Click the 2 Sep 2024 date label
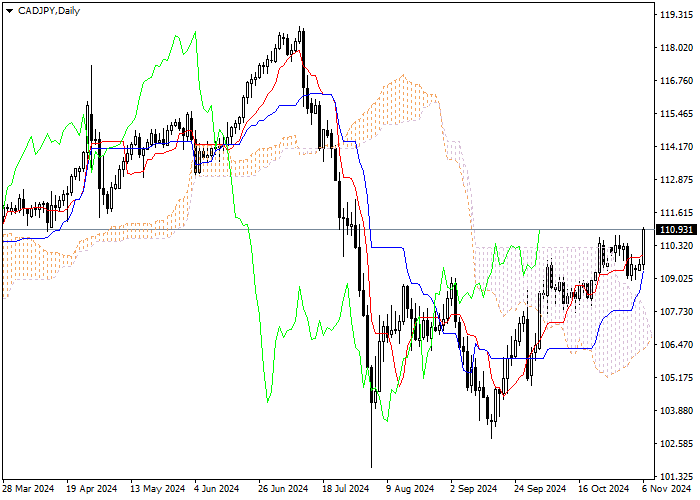Image resolution: width=700 pixels, height=500 pixels. coord(474,489)
